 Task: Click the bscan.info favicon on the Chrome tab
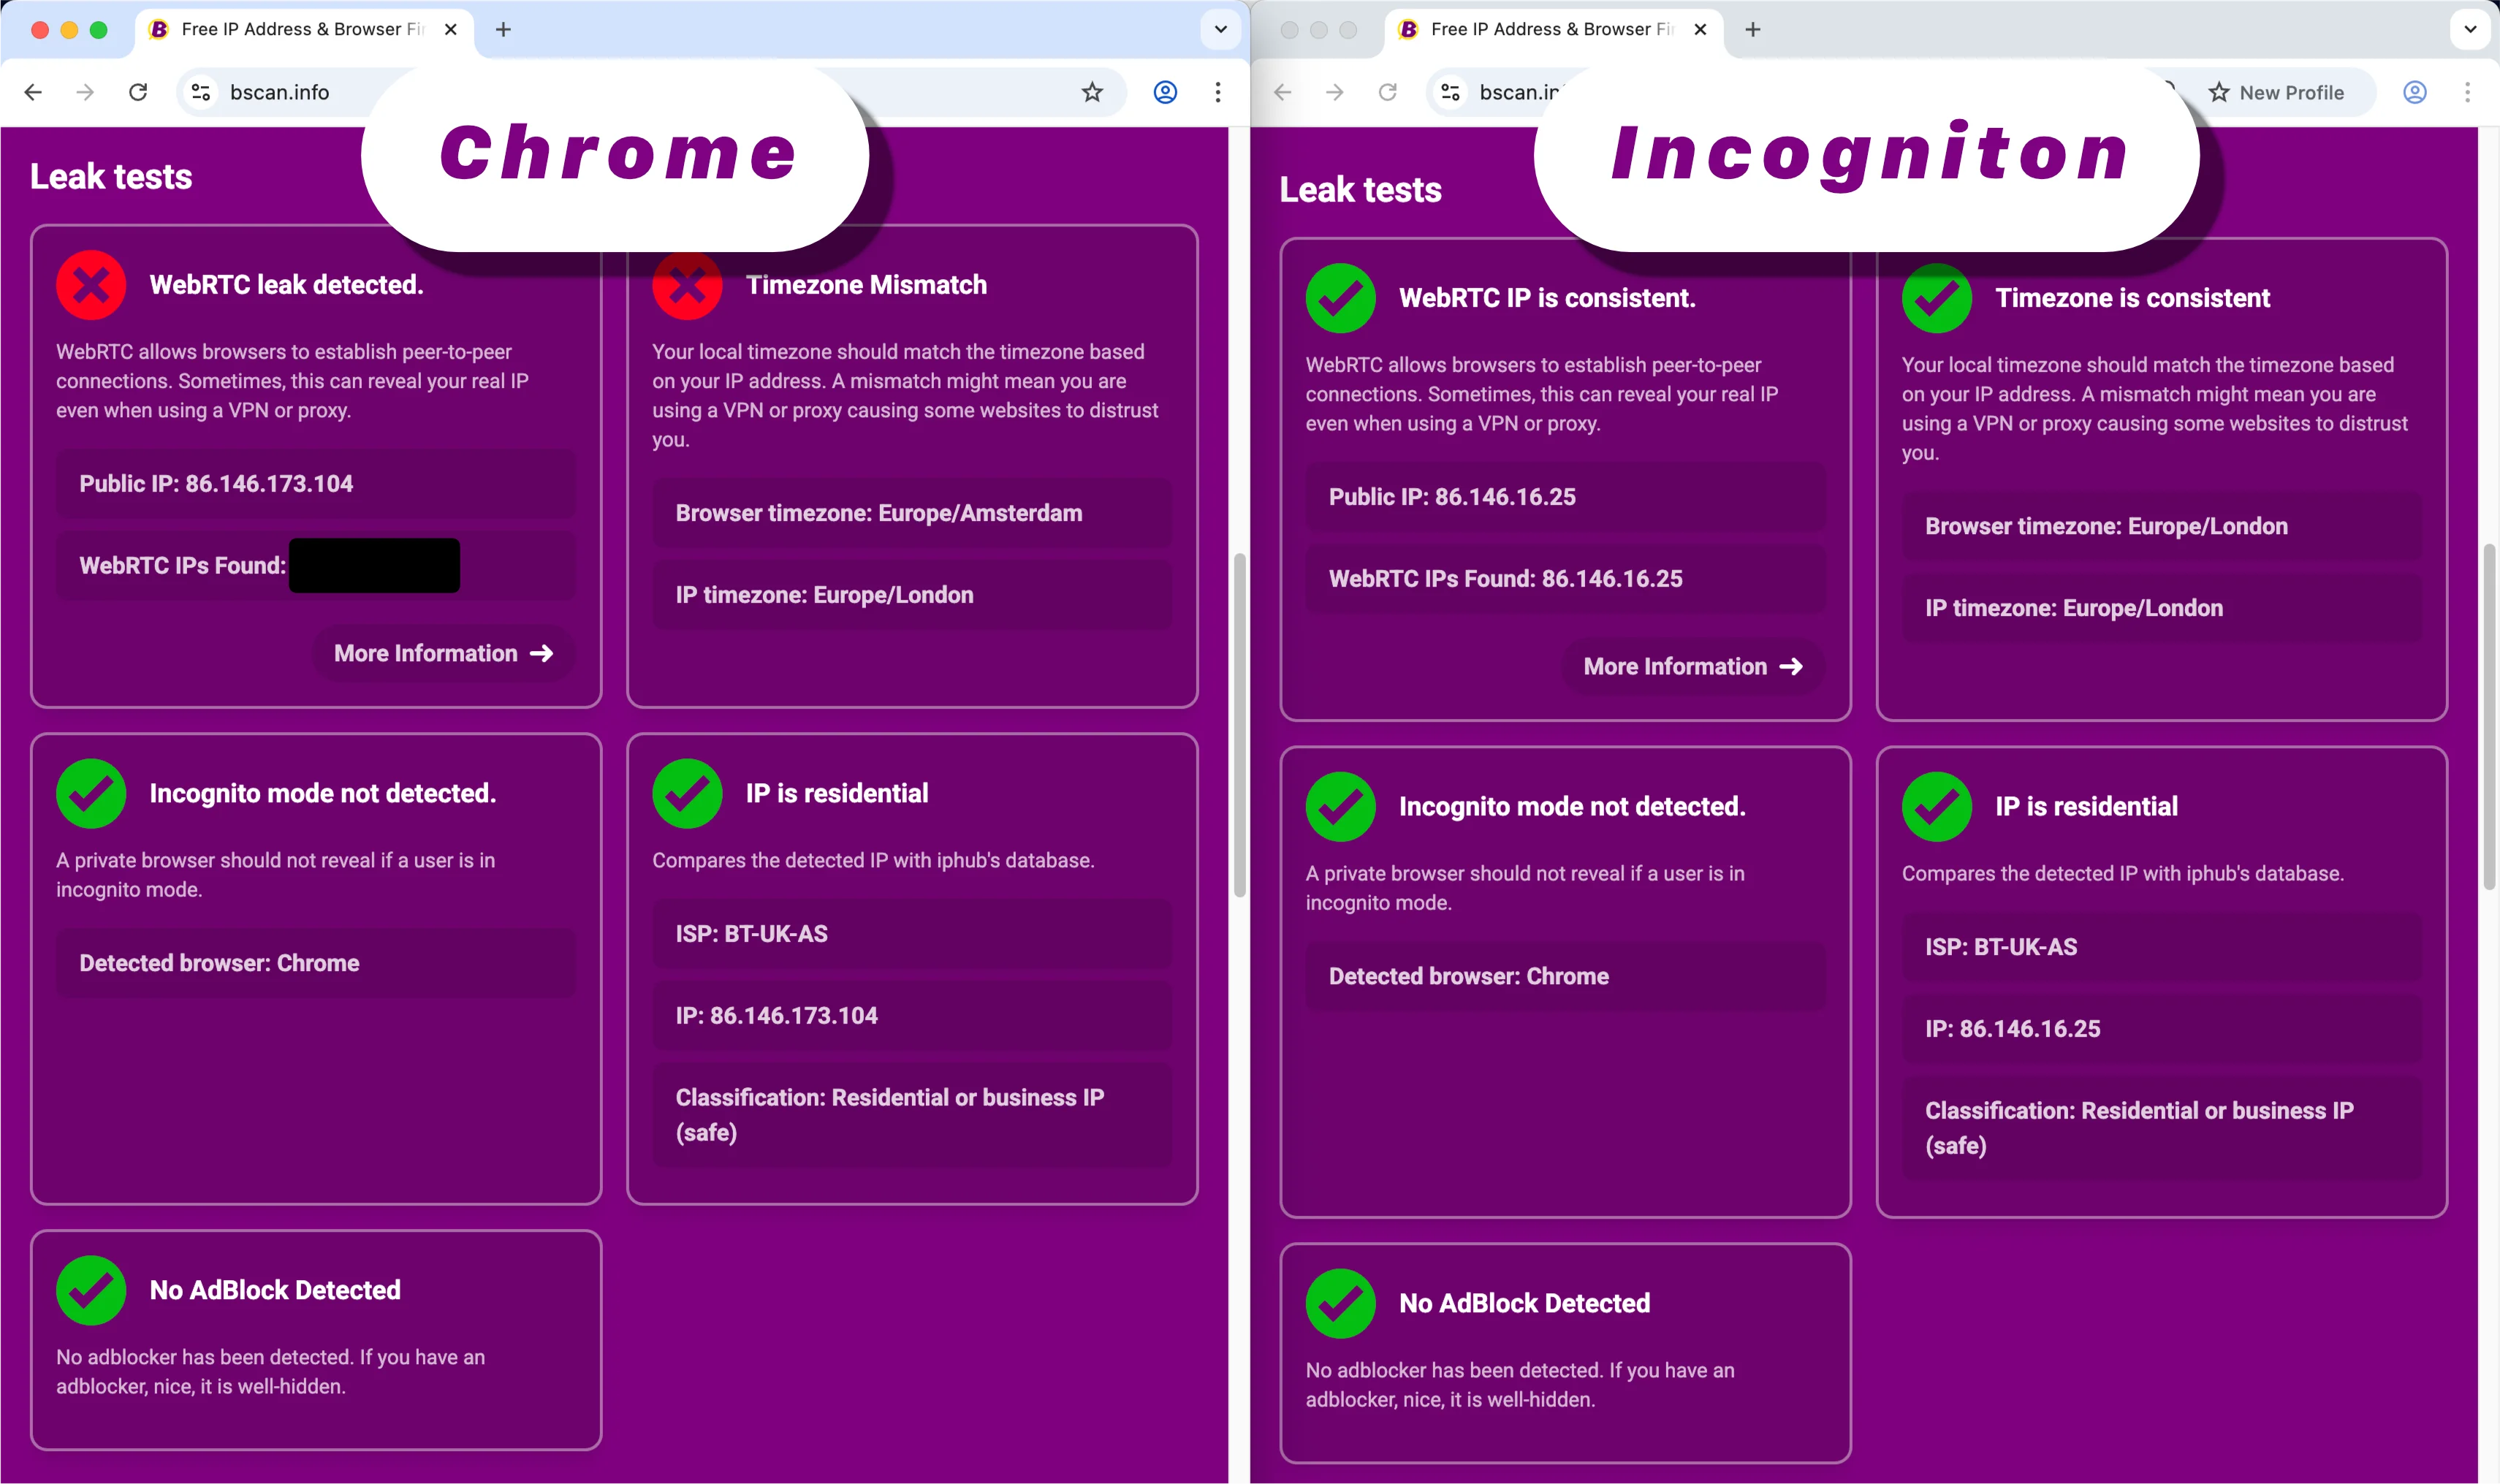[158, 29]
